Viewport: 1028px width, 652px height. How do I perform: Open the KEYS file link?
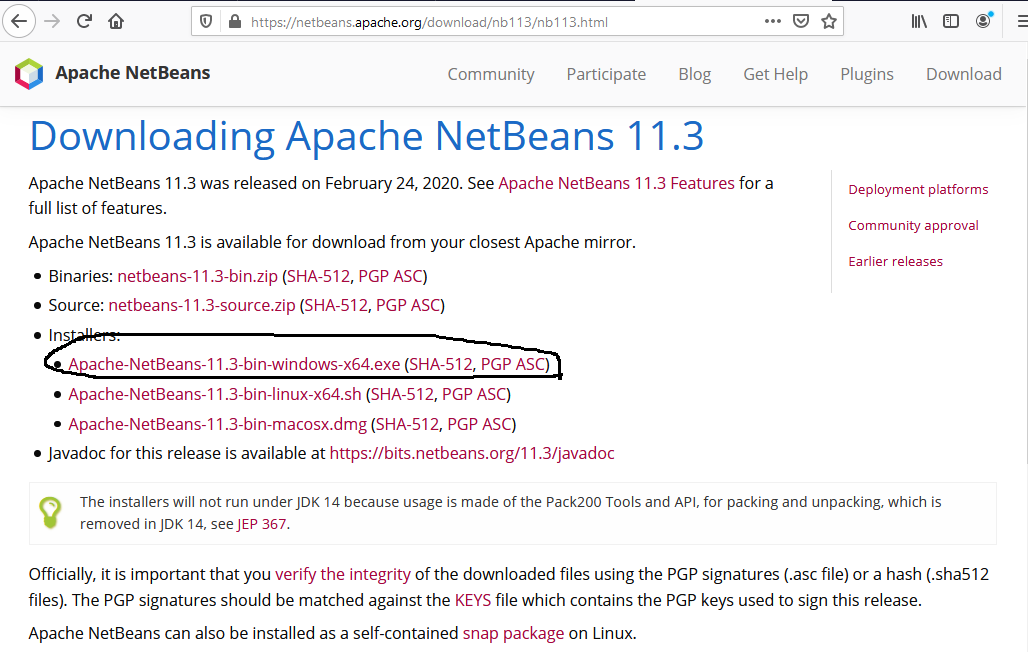(473, 600)
